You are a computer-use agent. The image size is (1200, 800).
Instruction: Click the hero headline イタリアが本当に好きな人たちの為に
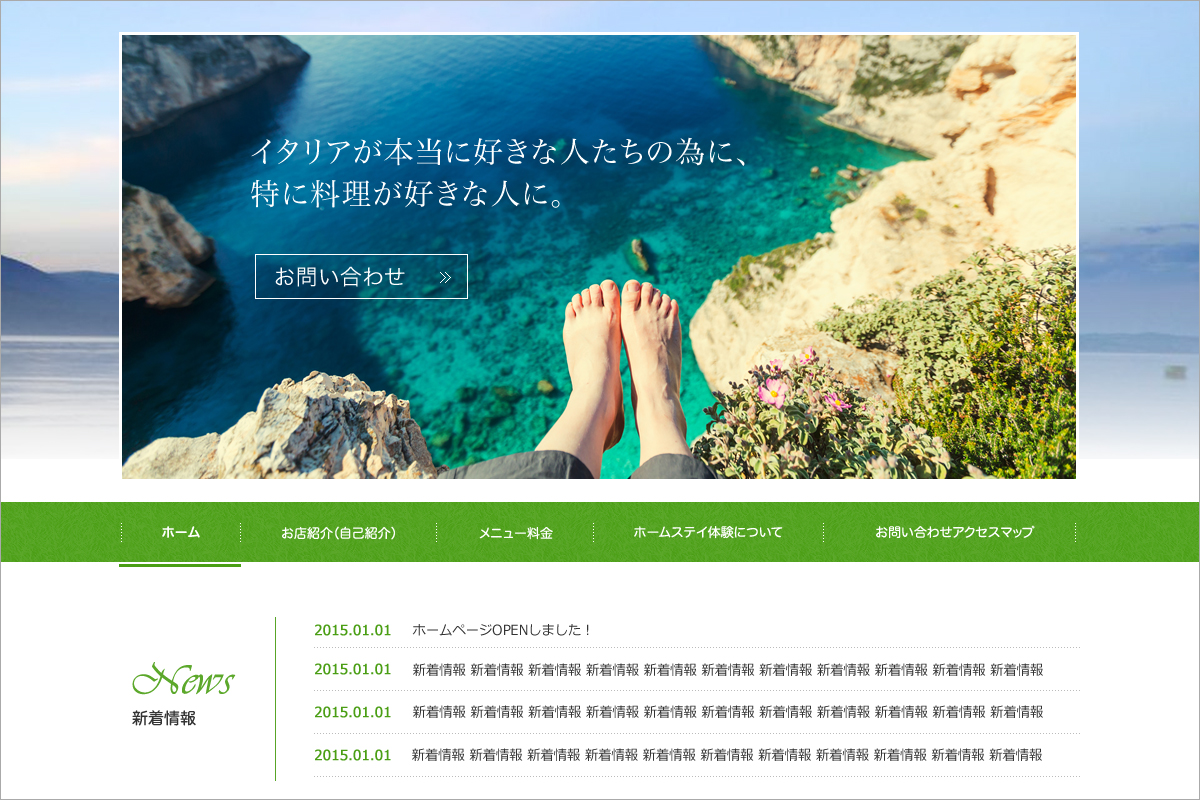(x=499, y=152)
